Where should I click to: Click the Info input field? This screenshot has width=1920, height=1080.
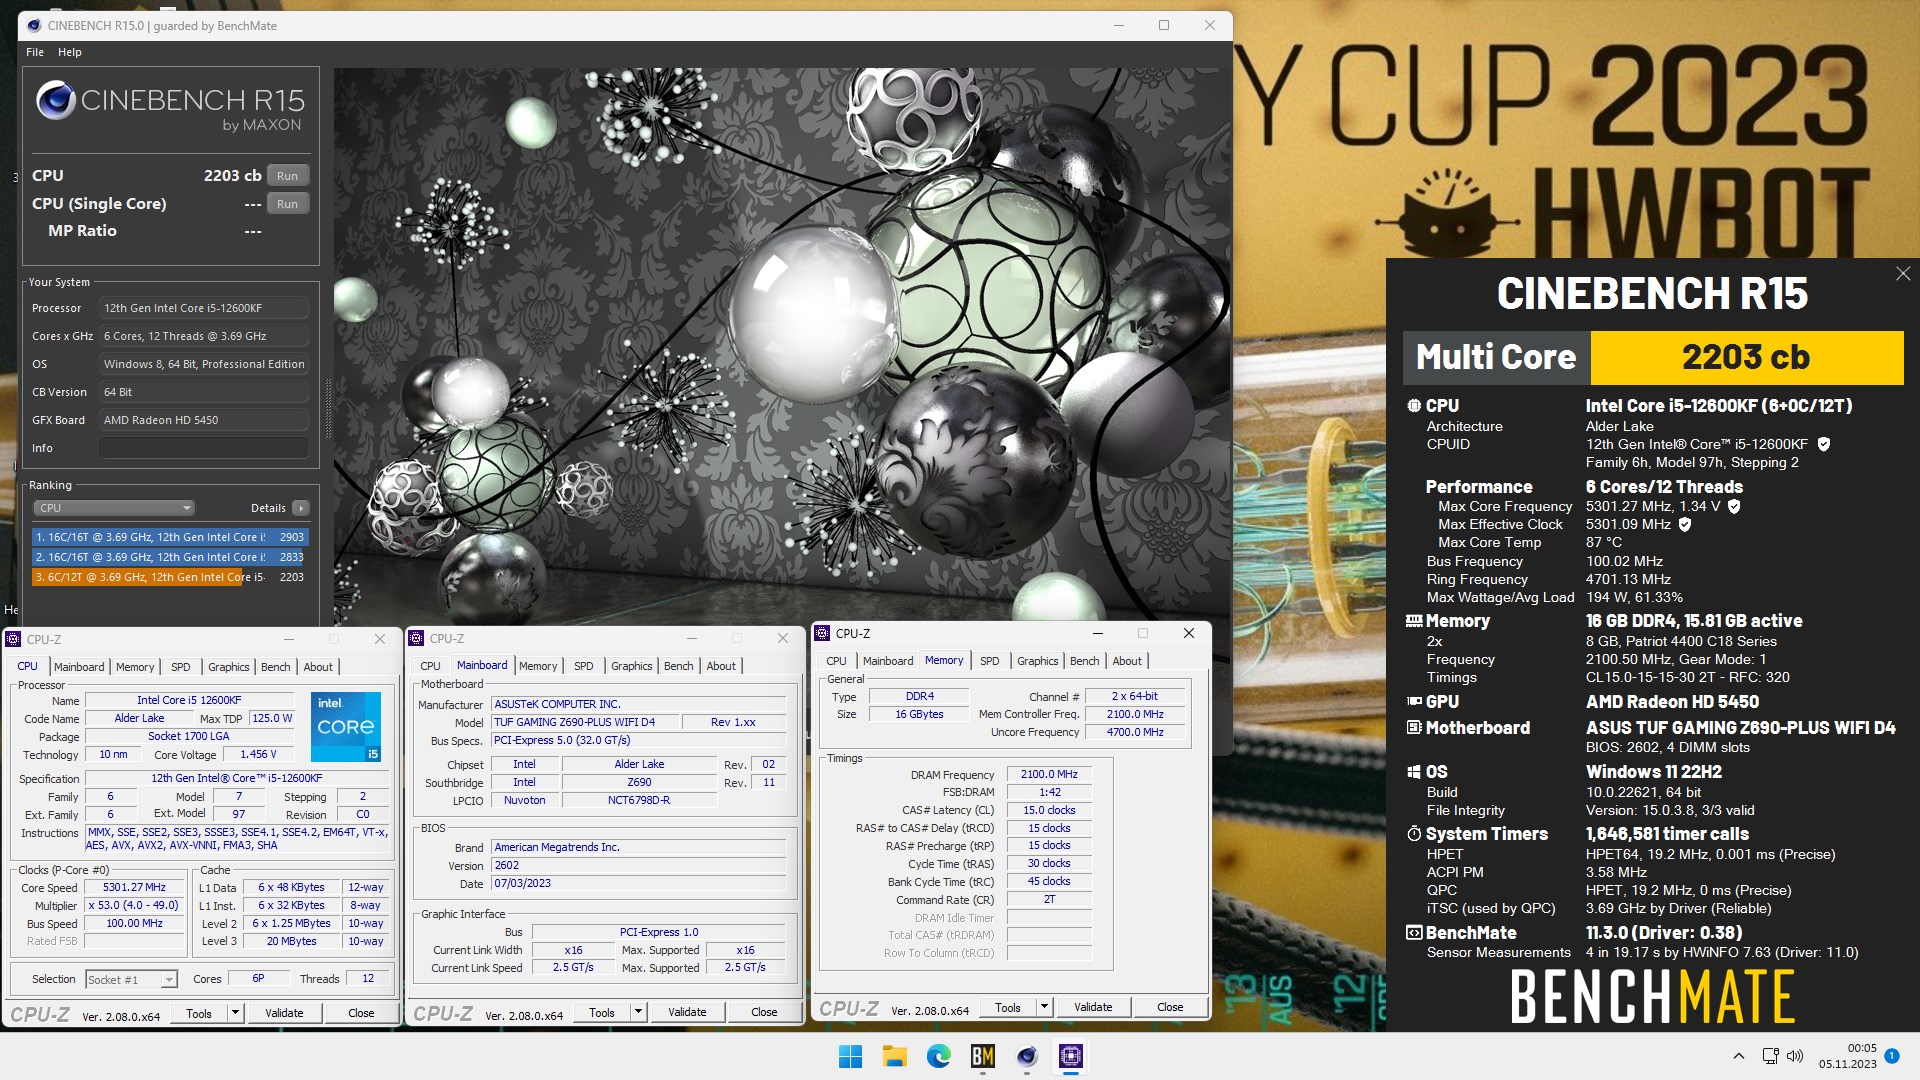point(204,448)
